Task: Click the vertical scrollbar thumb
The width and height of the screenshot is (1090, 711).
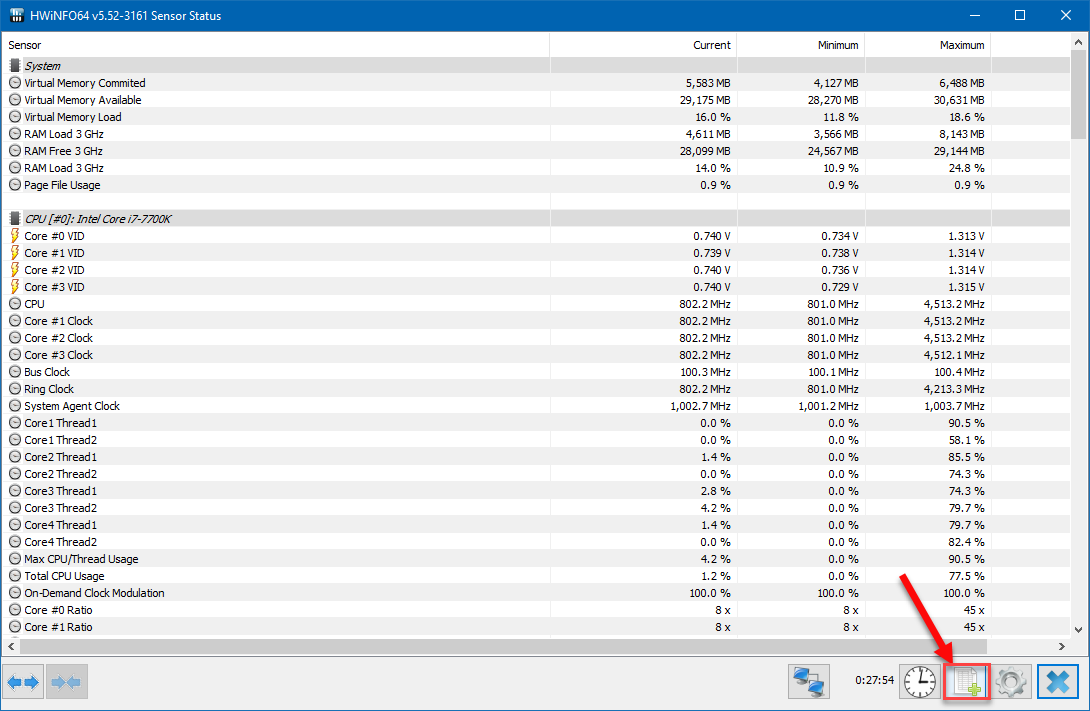Action: [x=1078, y=95]
